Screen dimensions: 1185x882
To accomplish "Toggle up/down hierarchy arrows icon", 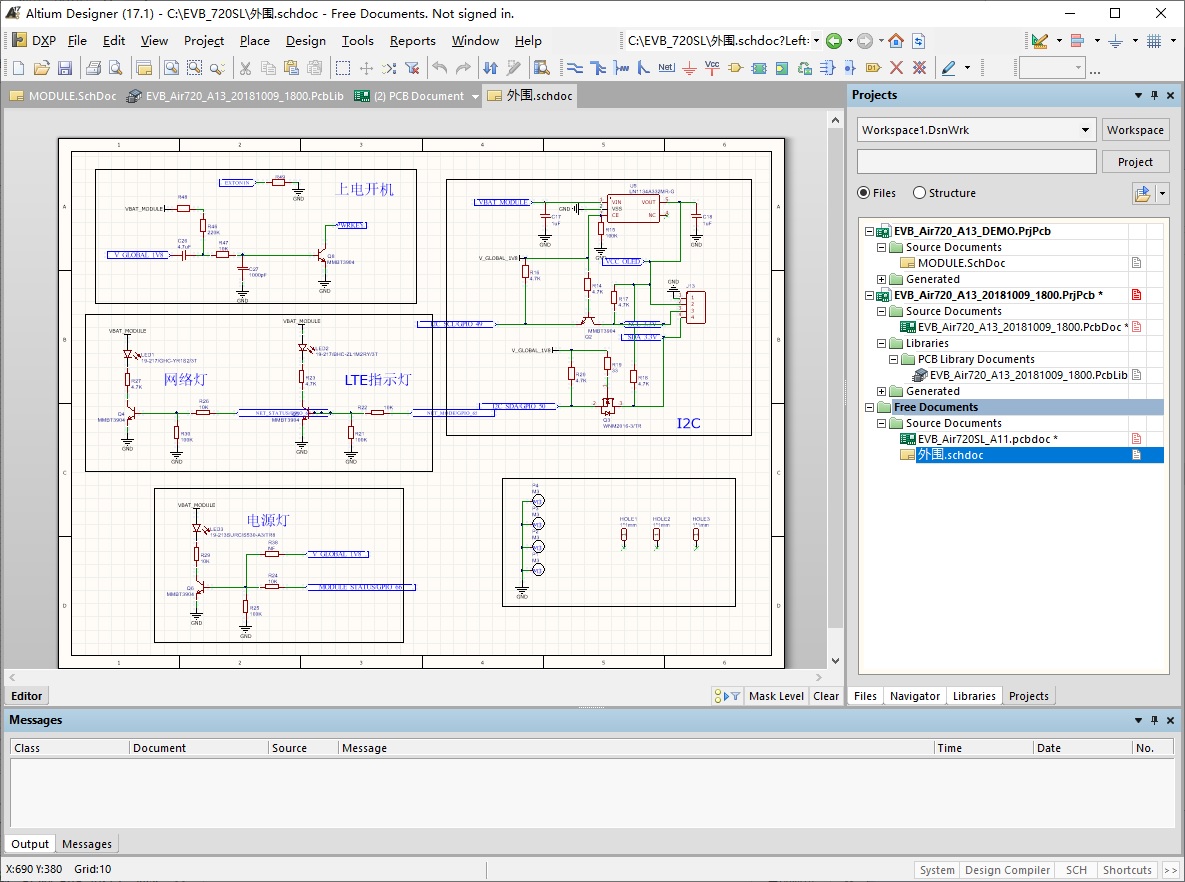I will coord(490,68).
